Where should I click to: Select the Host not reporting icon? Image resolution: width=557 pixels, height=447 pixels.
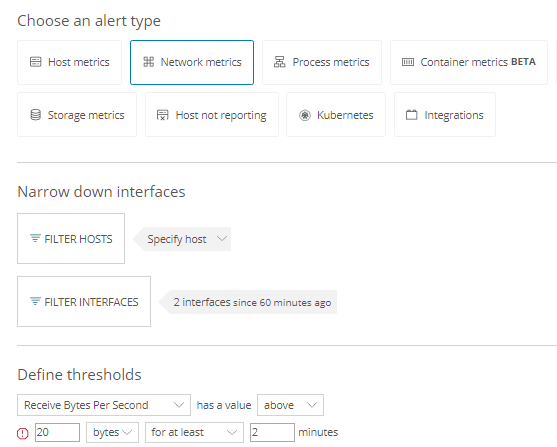coord(162,115)
